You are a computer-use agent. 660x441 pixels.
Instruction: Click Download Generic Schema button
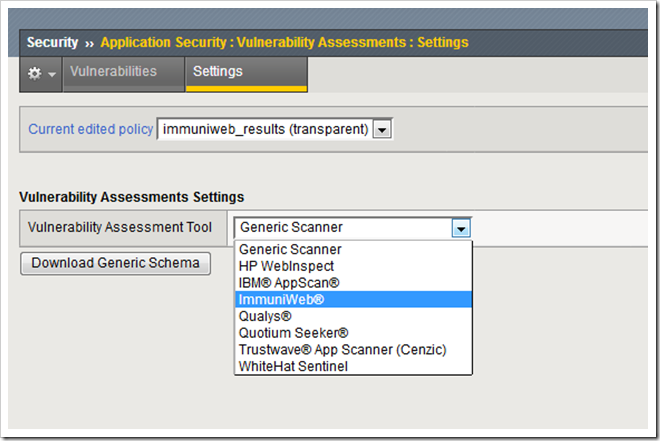tap(115, 263)
